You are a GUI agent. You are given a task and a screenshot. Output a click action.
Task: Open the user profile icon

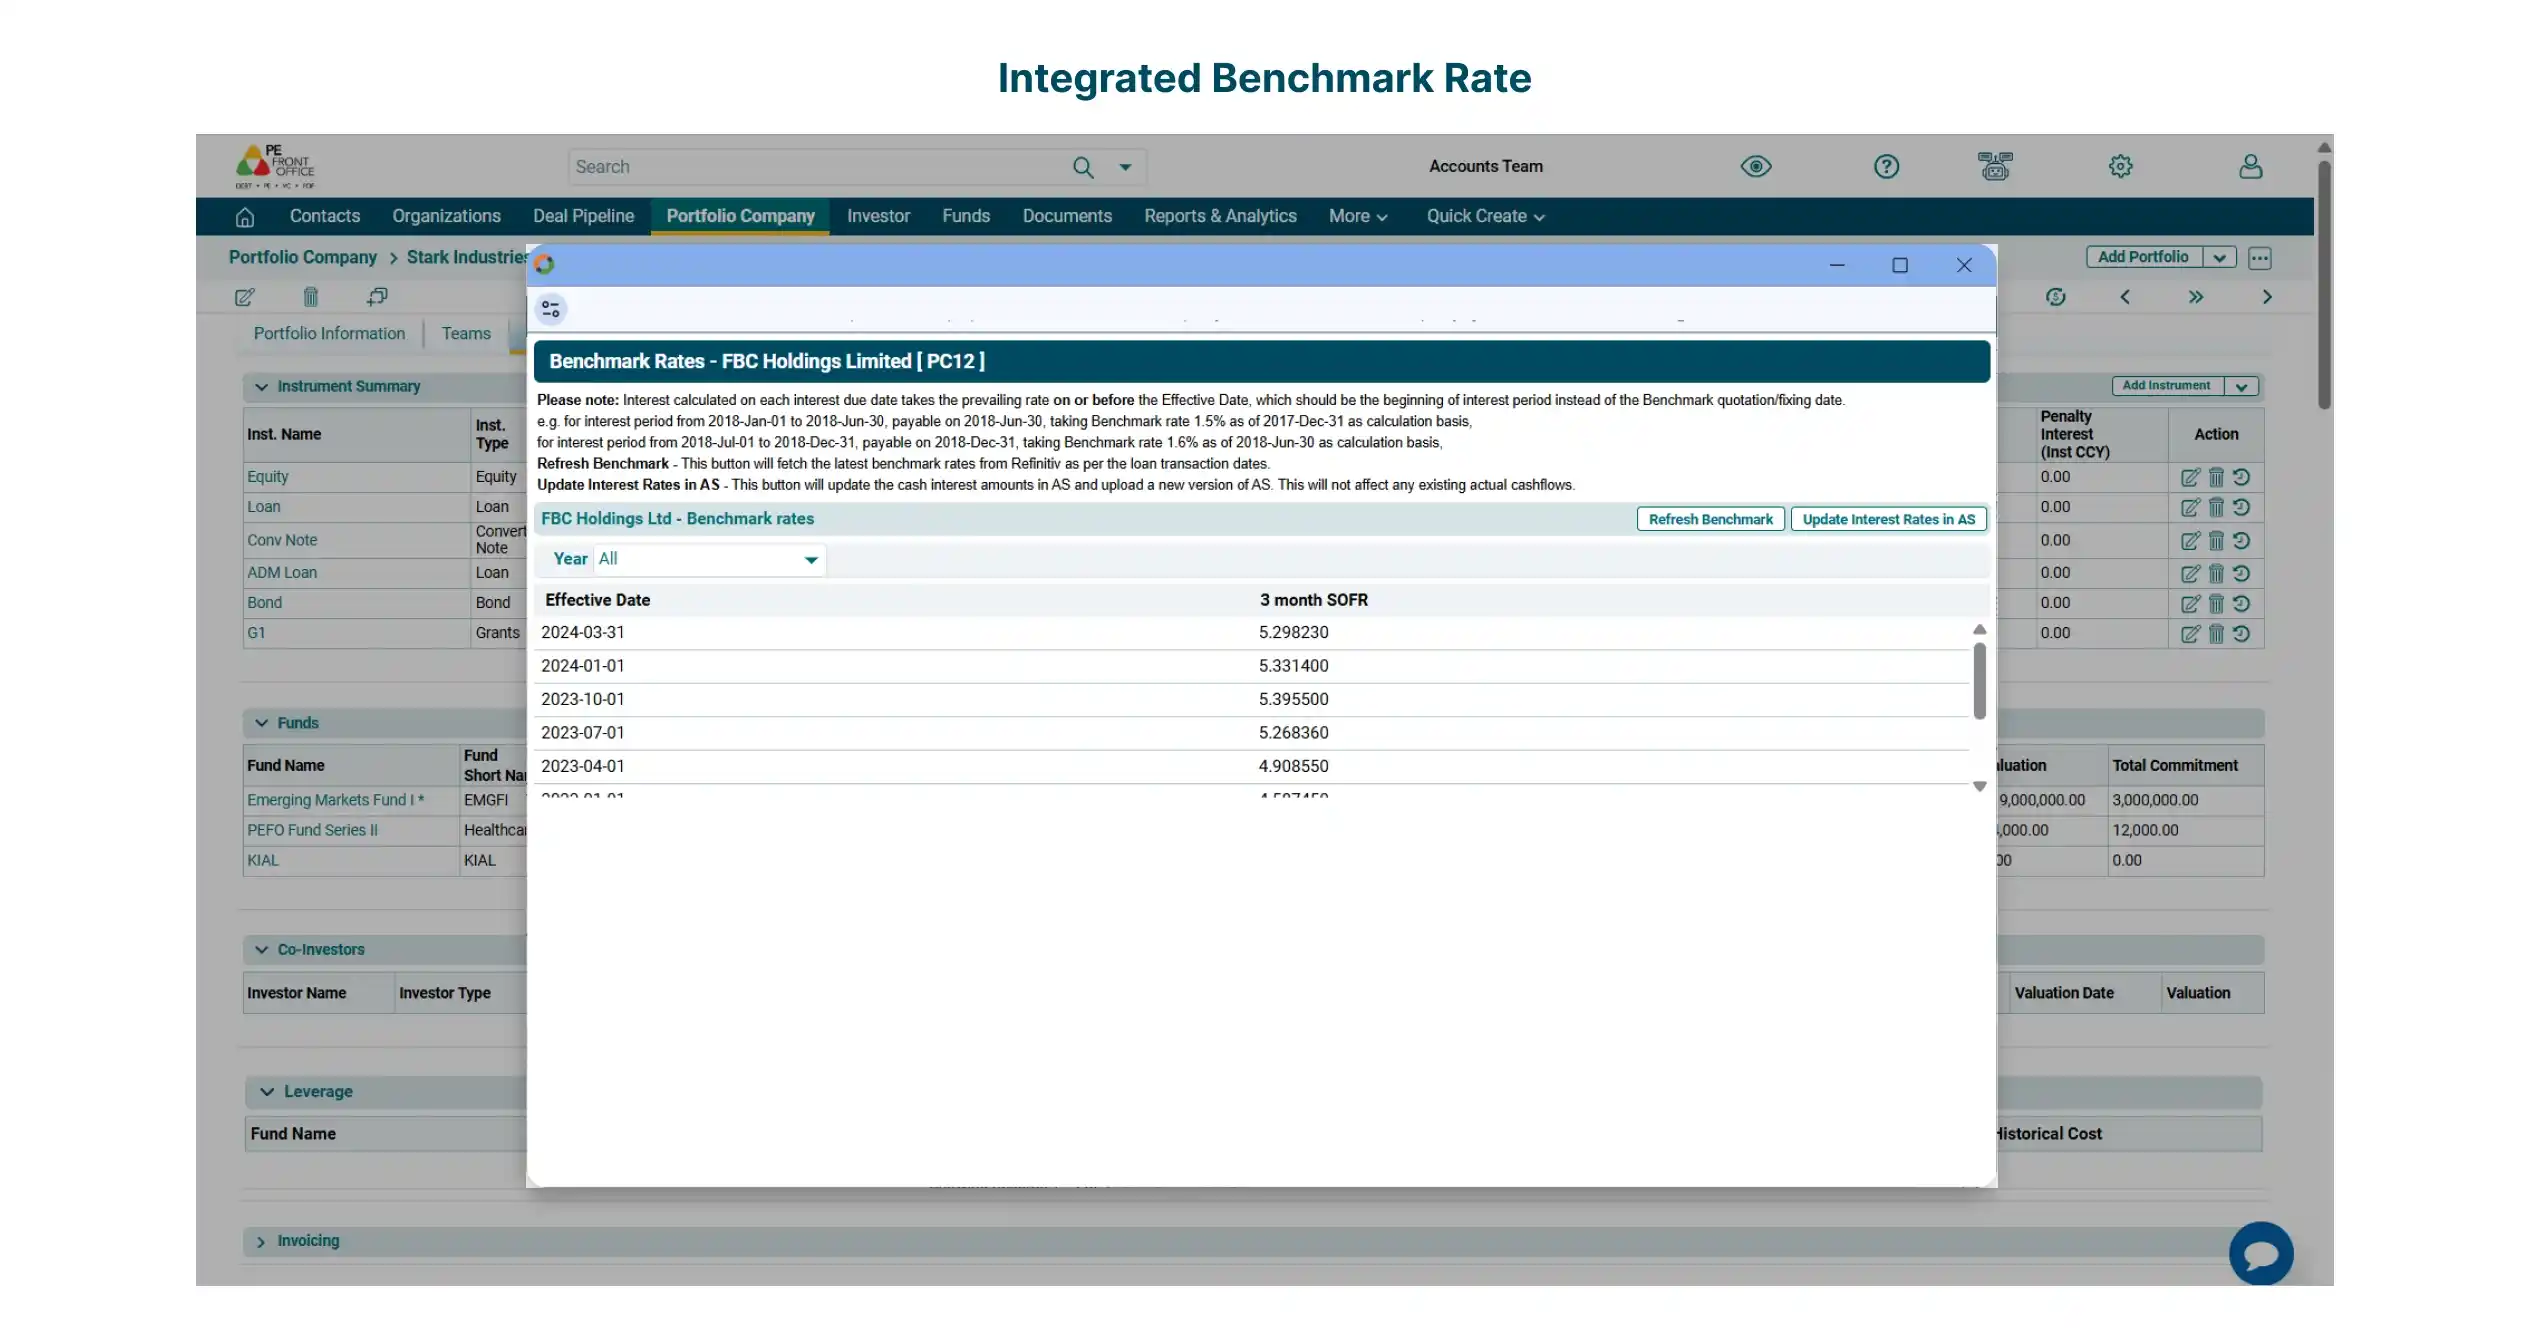tap(2250, 166)
